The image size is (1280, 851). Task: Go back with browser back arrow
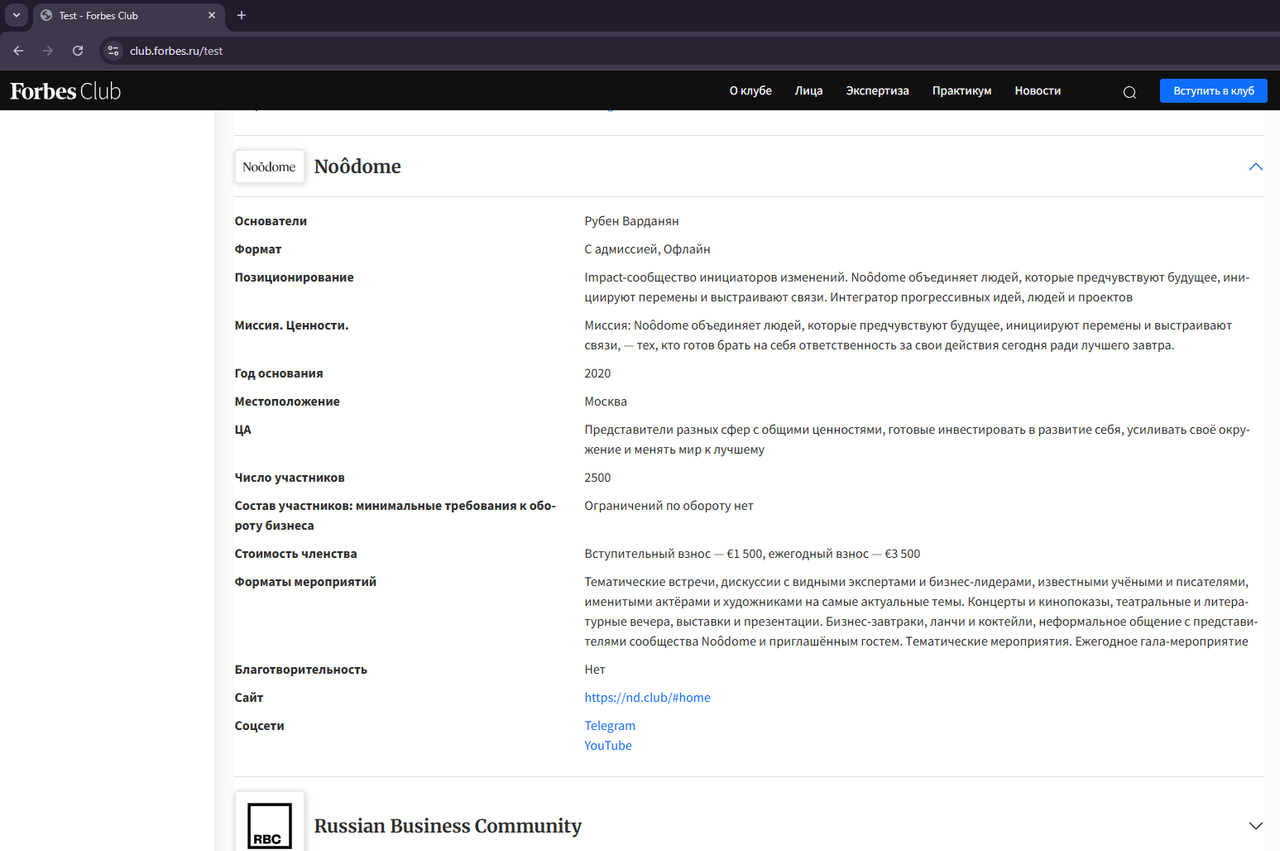tap(18, 50)
